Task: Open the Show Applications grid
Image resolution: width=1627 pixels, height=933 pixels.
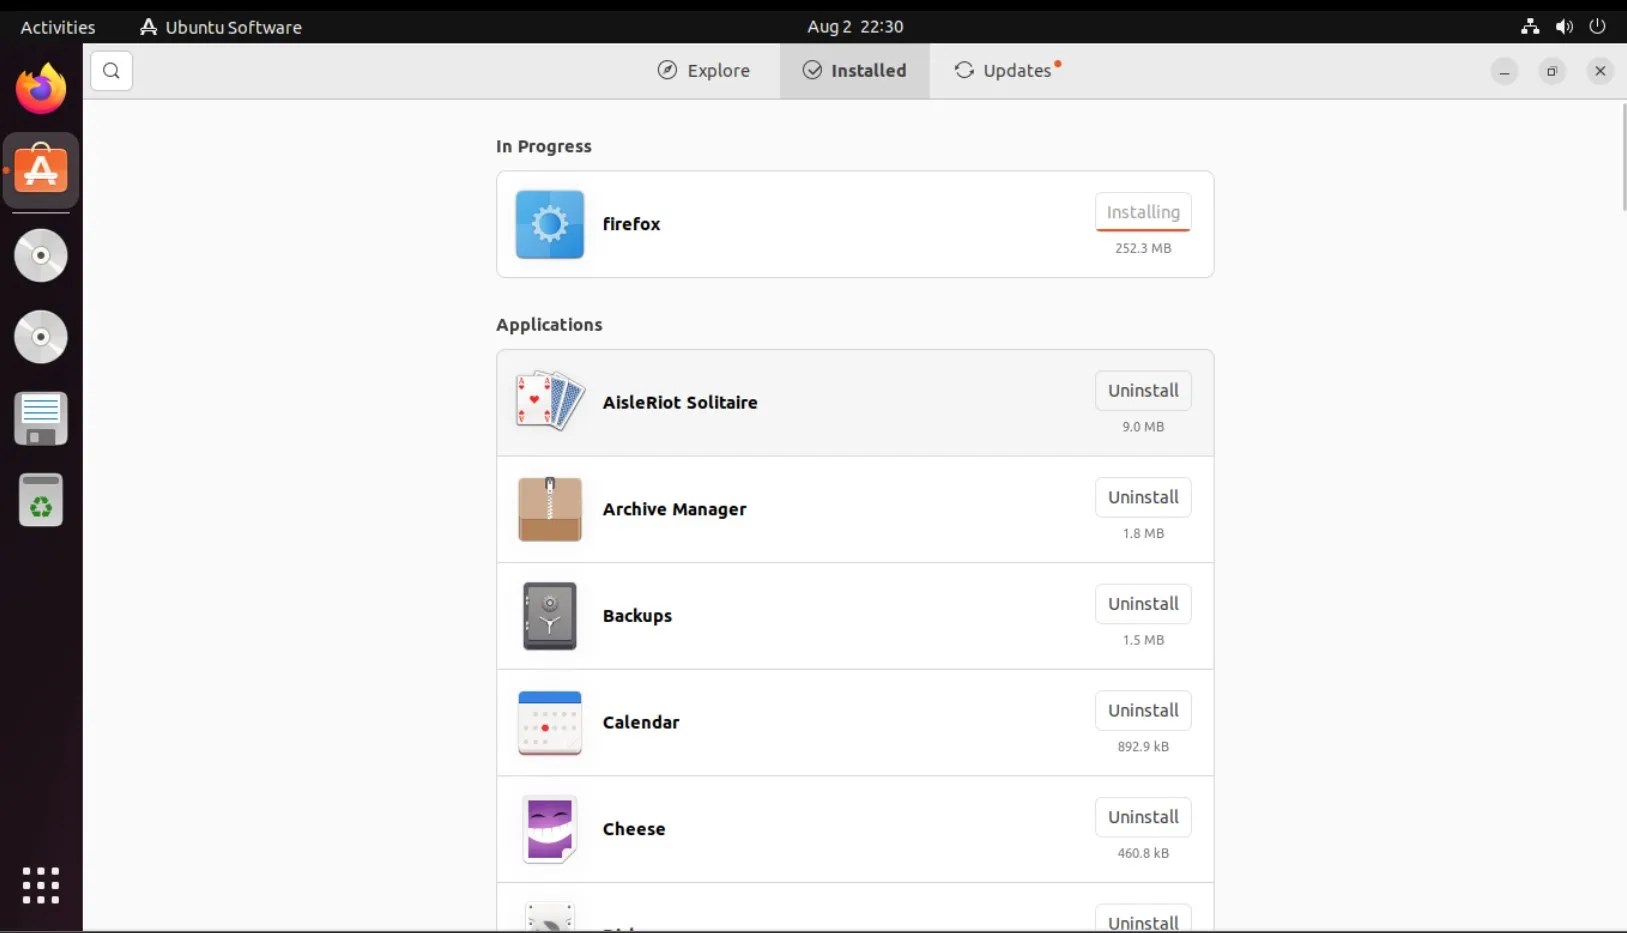Action: (x=40, y=885)
